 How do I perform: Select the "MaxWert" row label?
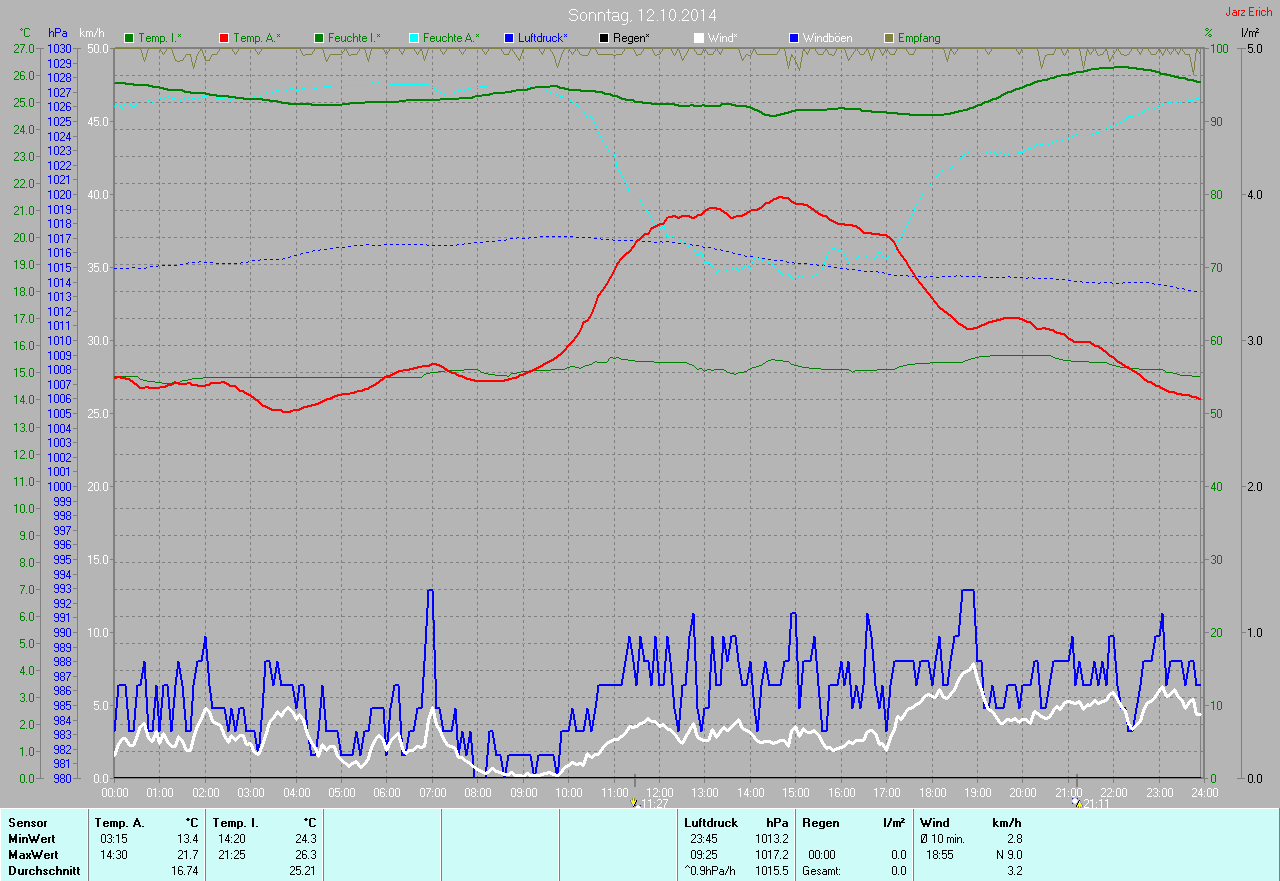pos(33,855)
